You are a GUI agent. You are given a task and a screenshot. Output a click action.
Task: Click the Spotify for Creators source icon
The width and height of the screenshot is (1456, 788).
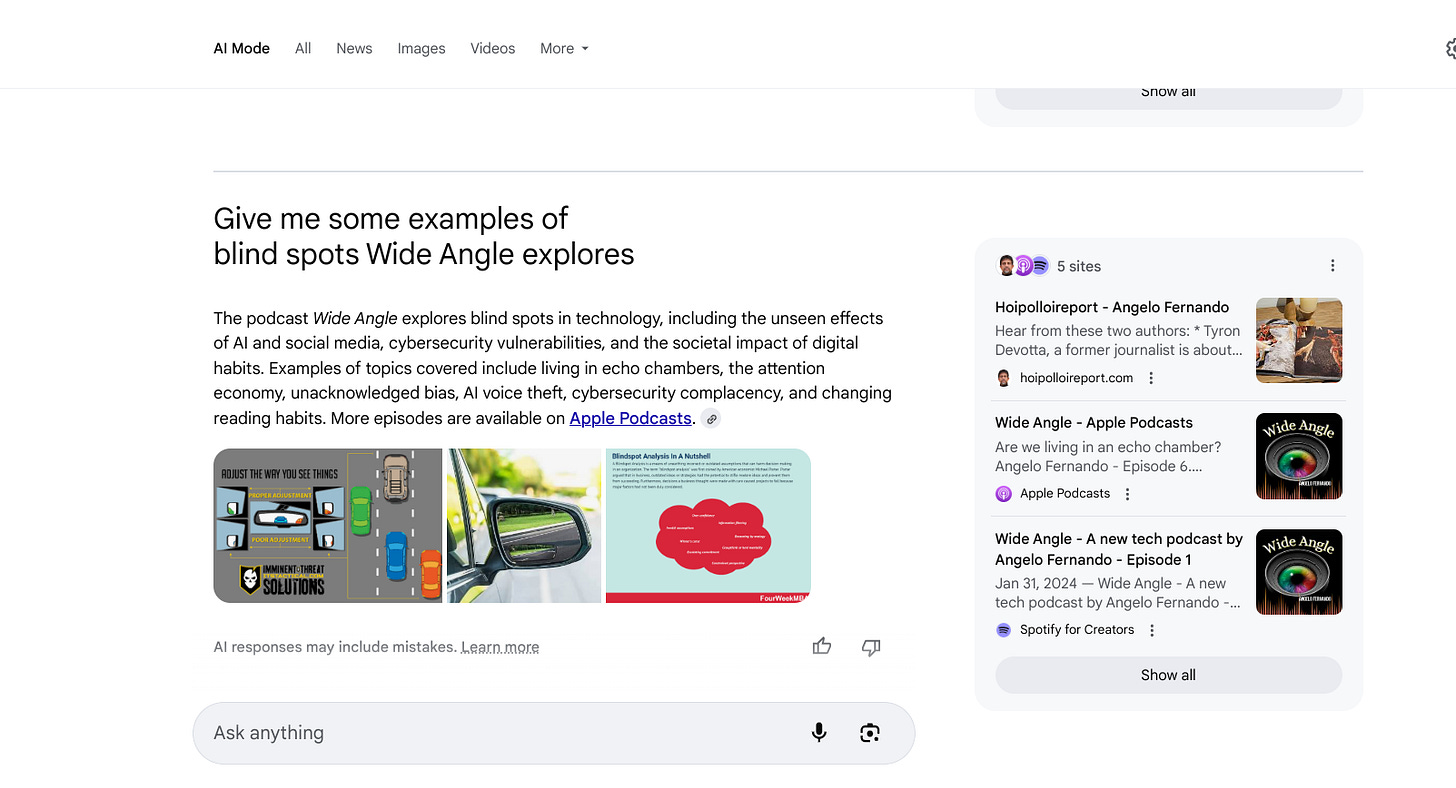[1003, 630]
